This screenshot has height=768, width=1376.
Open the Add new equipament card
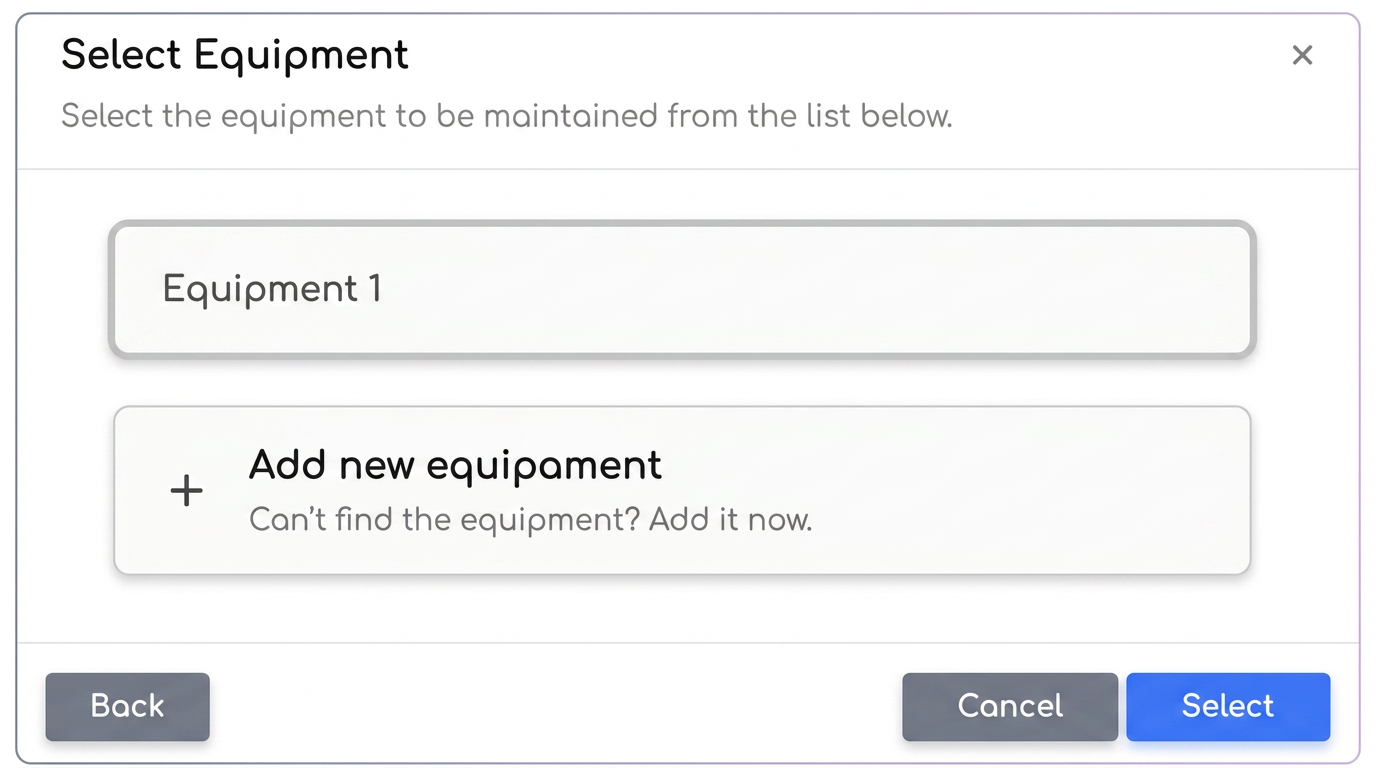pyautogui.click(x=682, y=490)
